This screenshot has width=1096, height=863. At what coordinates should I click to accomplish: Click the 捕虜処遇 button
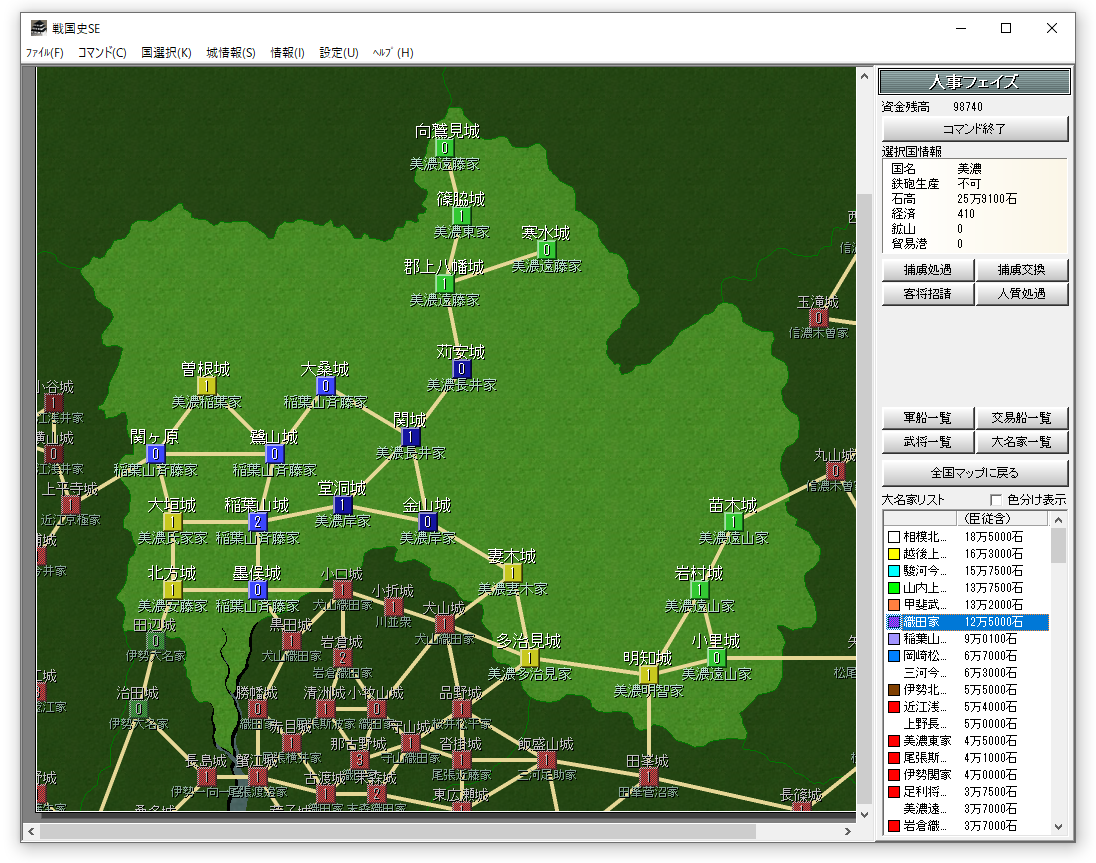[927, 270]
